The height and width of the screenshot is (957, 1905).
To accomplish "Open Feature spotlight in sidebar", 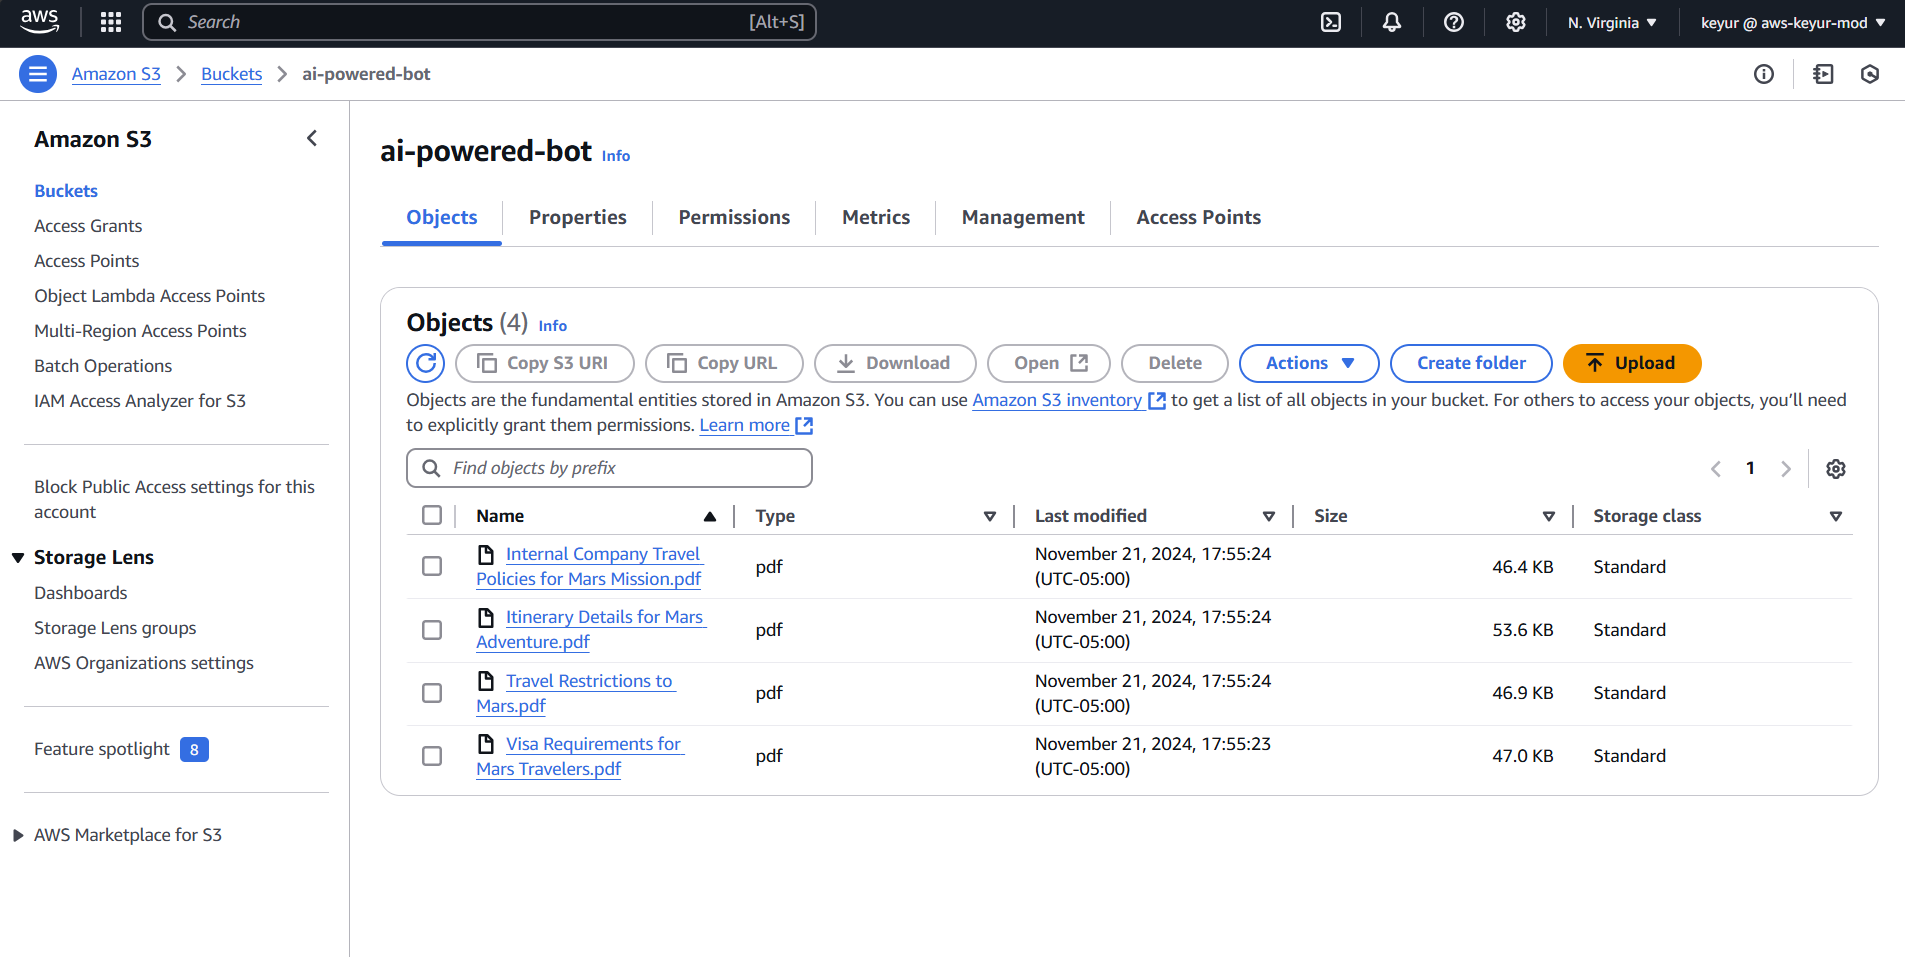I will coord(102,749).
